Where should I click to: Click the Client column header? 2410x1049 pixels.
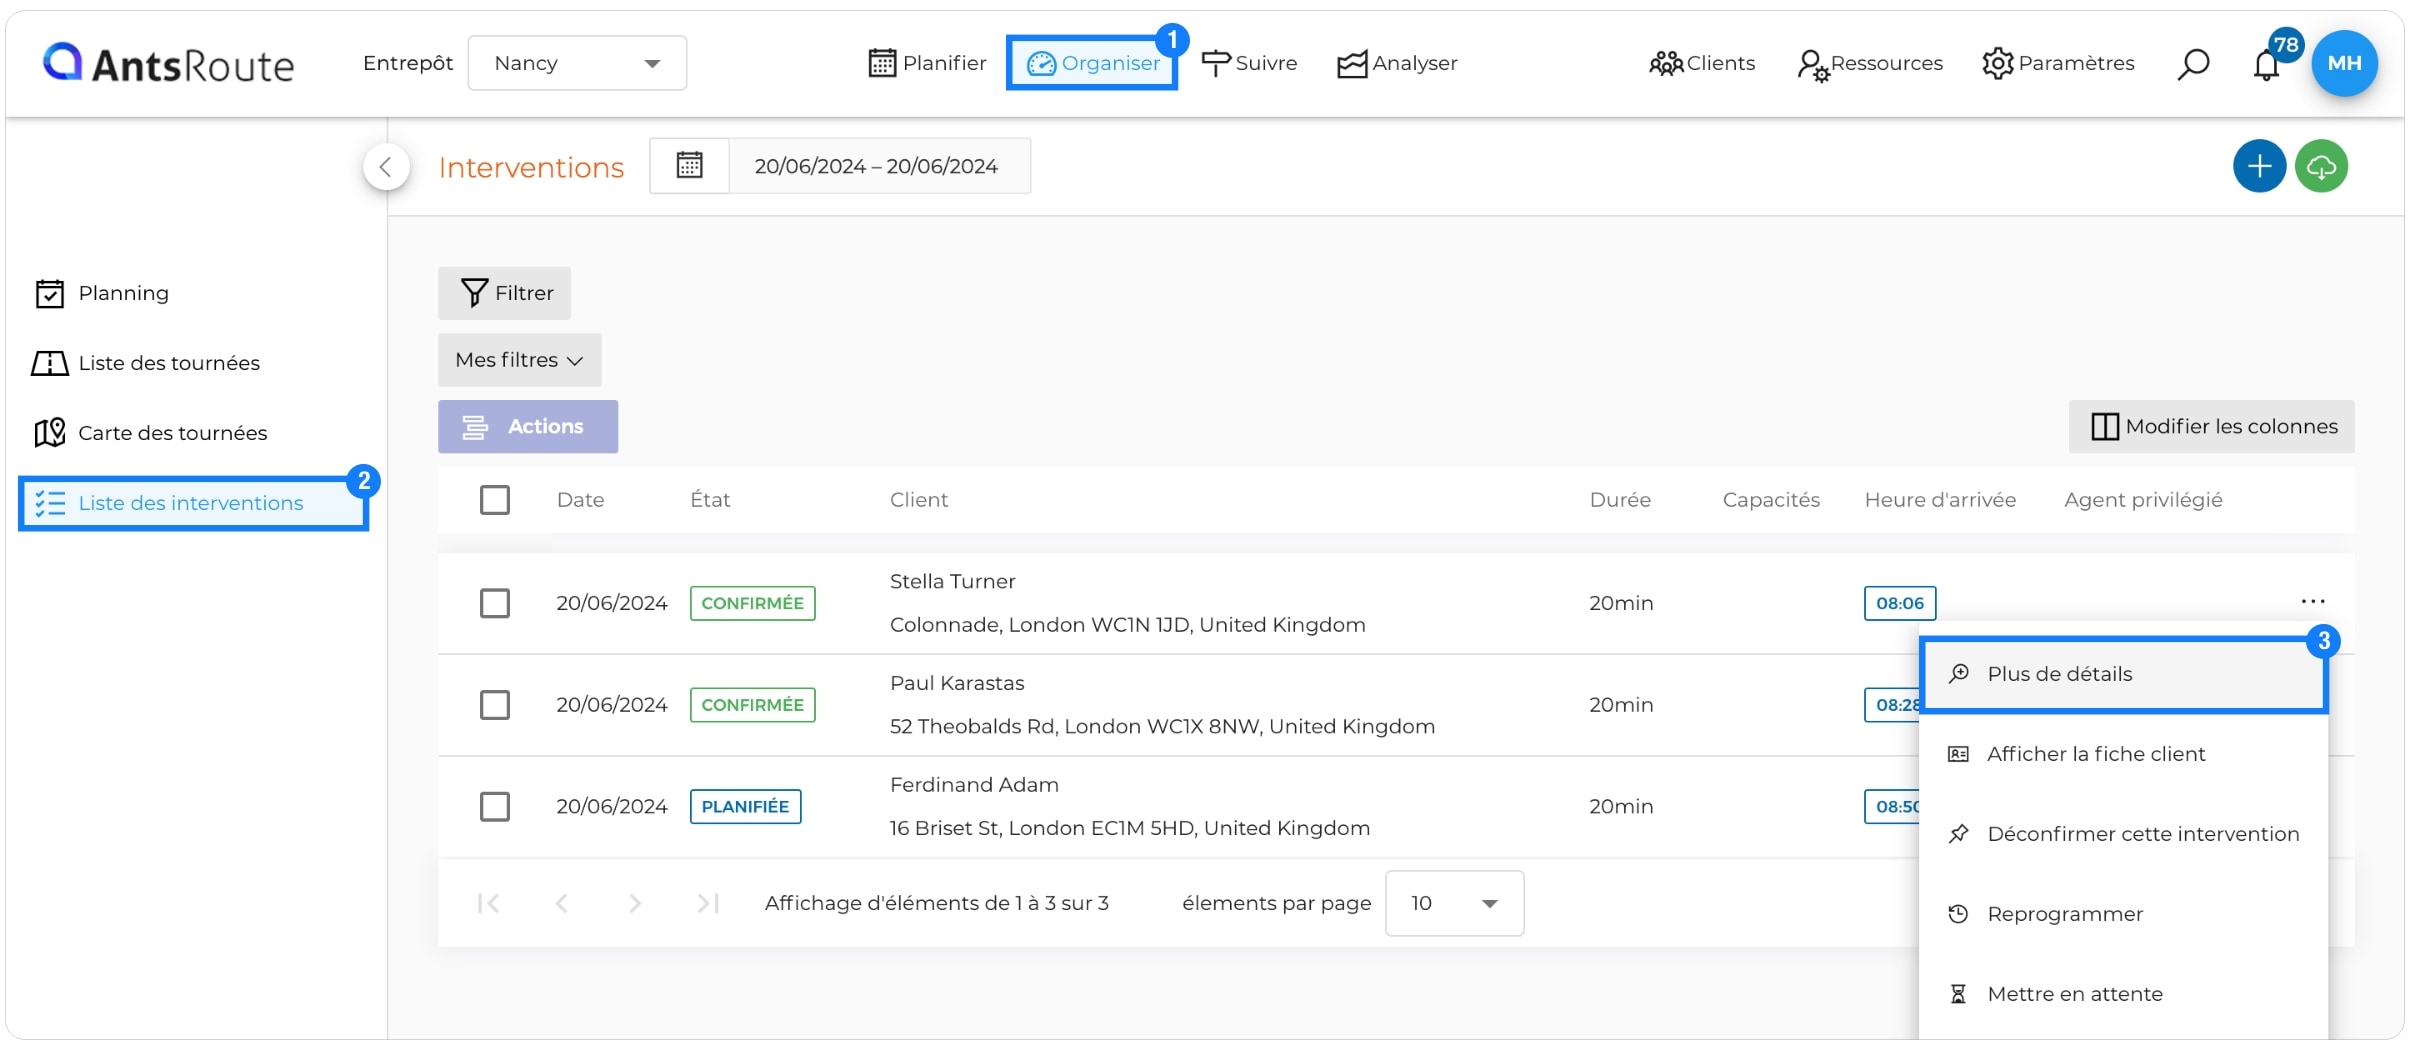pyautogui.click(x=919, y=500)
